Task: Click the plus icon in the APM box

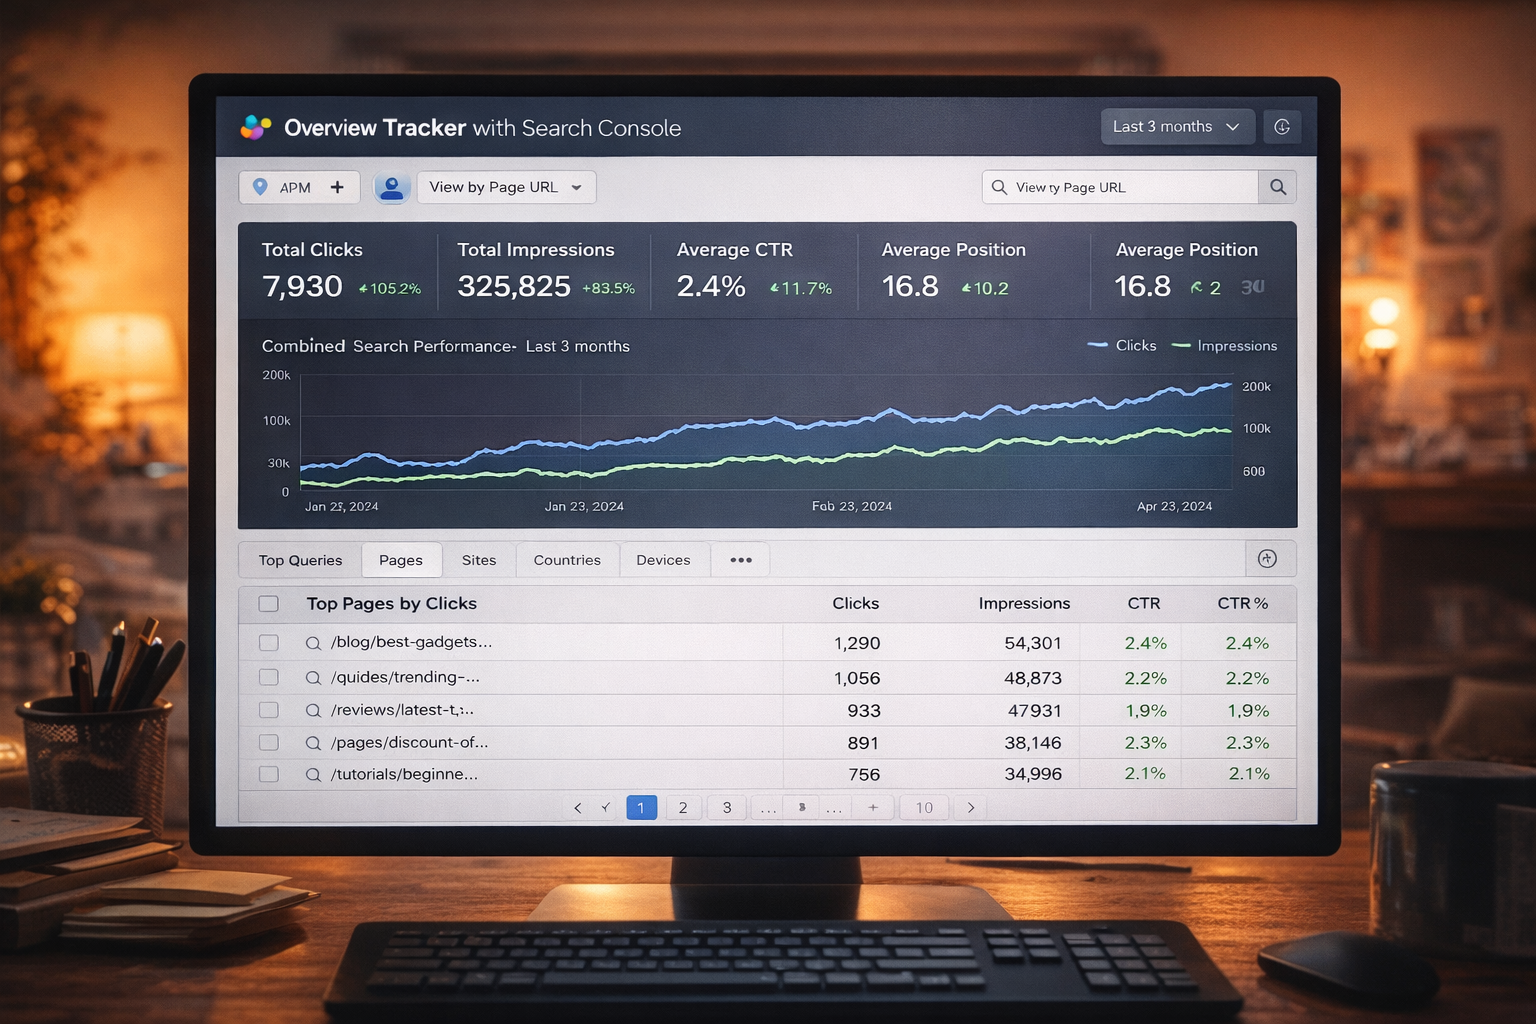Action: click(337, 187)
